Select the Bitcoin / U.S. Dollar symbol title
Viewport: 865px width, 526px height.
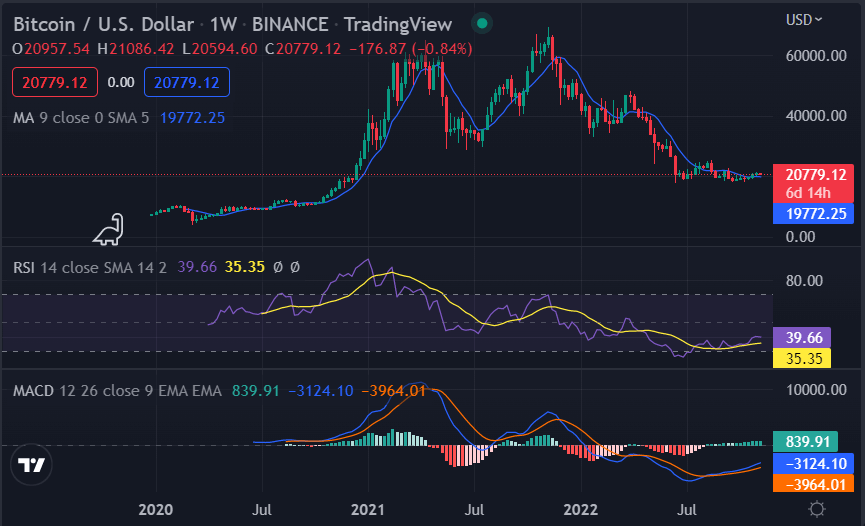103,24
